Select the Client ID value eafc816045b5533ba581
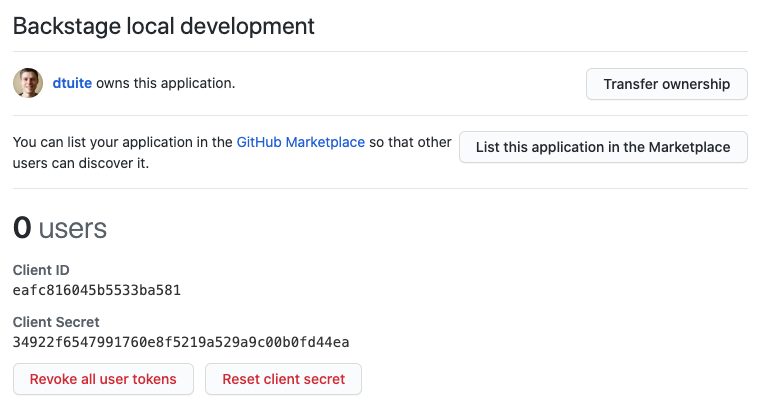 tap(97, 290)
